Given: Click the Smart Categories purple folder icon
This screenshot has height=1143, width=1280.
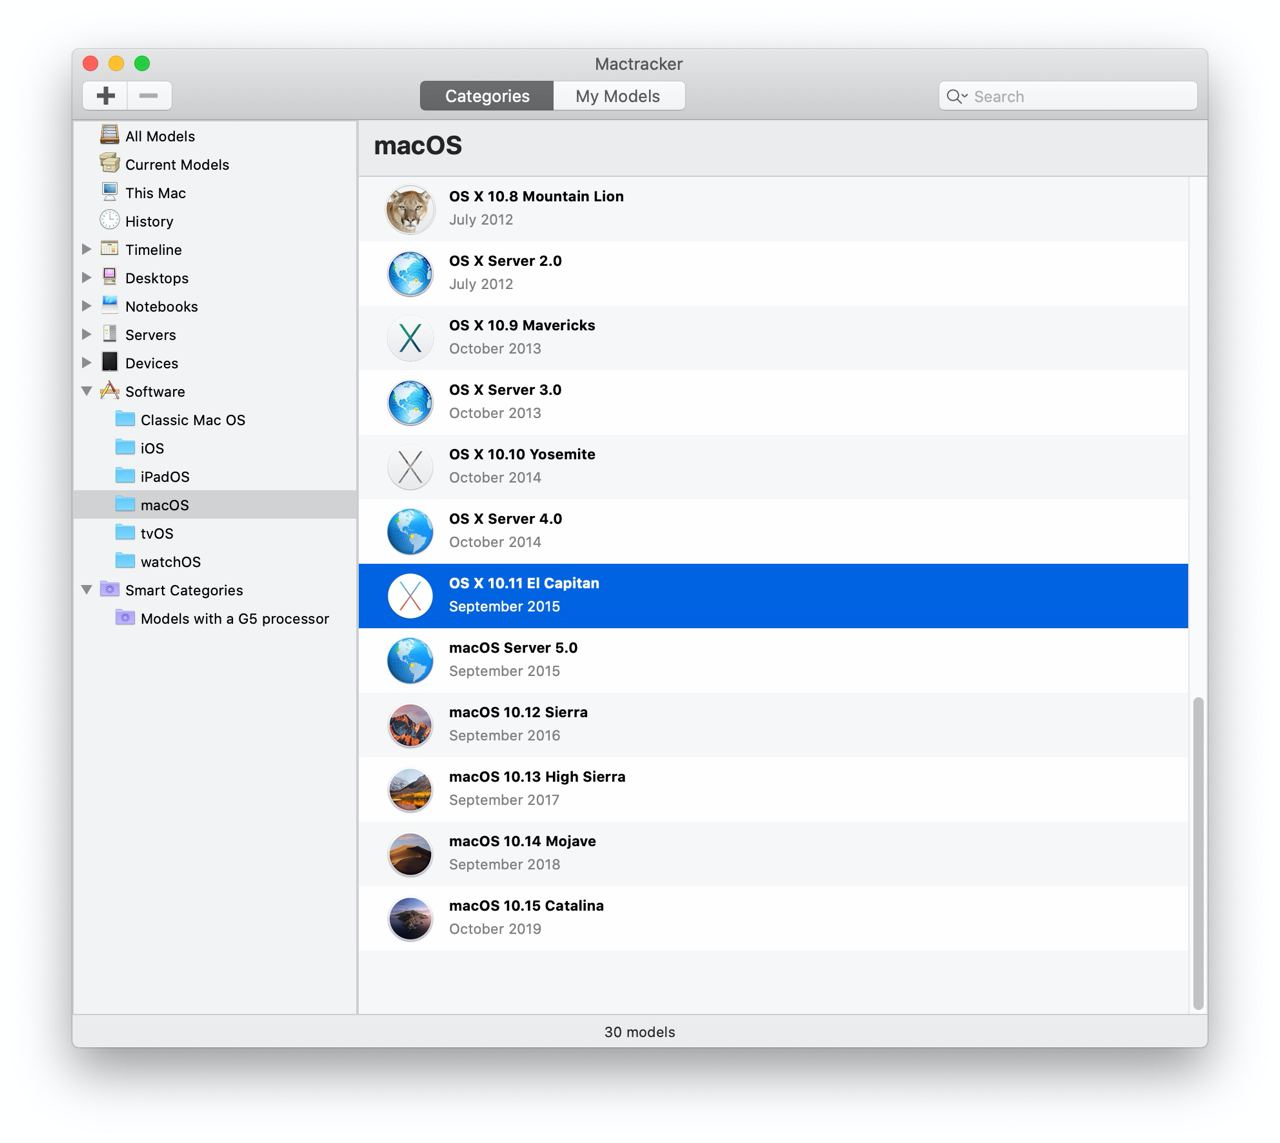Looking at the screenshot, I should point(110,589).
